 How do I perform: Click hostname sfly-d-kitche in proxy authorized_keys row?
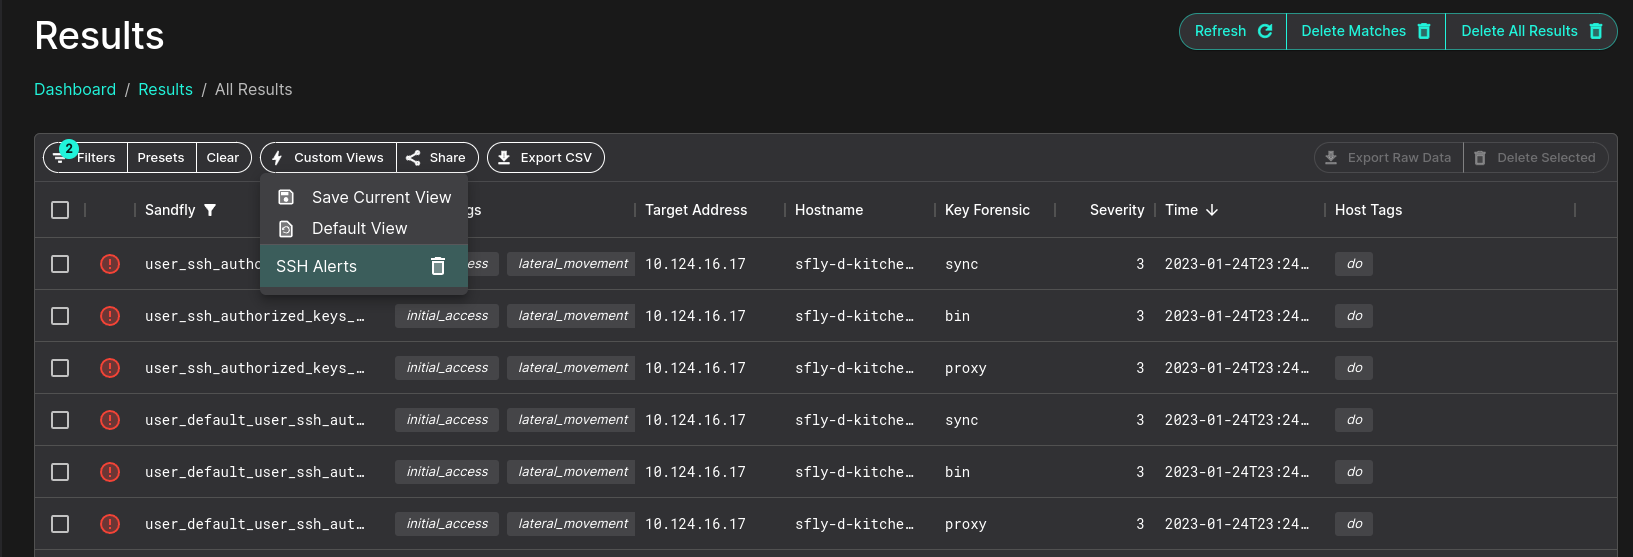(854, 368)
